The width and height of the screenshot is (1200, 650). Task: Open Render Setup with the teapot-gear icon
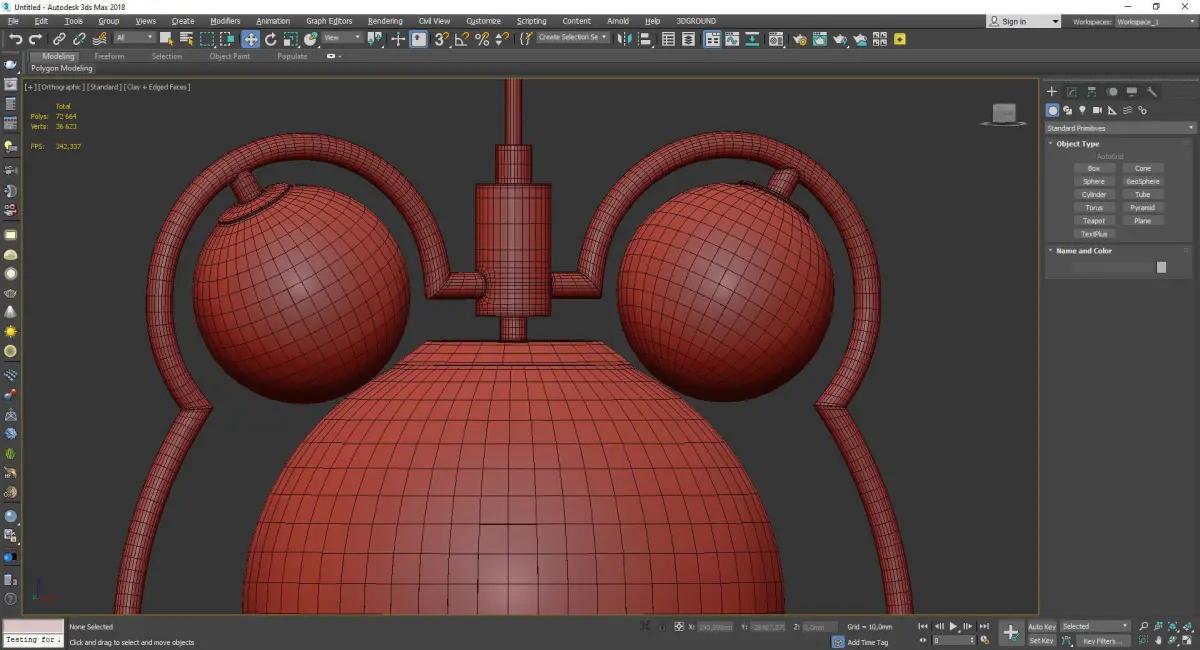(800, 39)
